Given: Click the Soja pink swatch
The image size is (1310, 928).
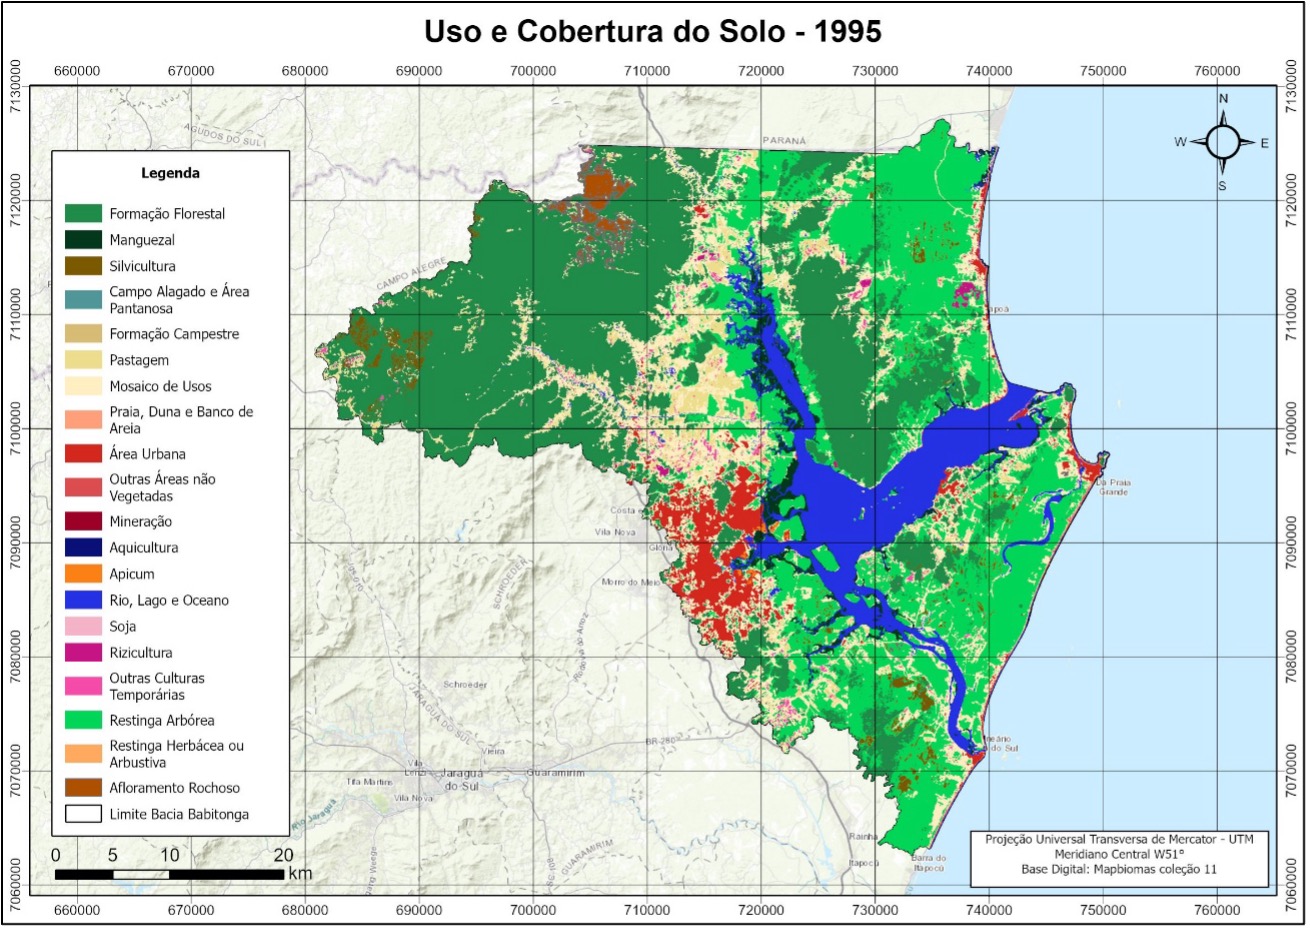Looking at the screenshot, I should pos(83,626).
